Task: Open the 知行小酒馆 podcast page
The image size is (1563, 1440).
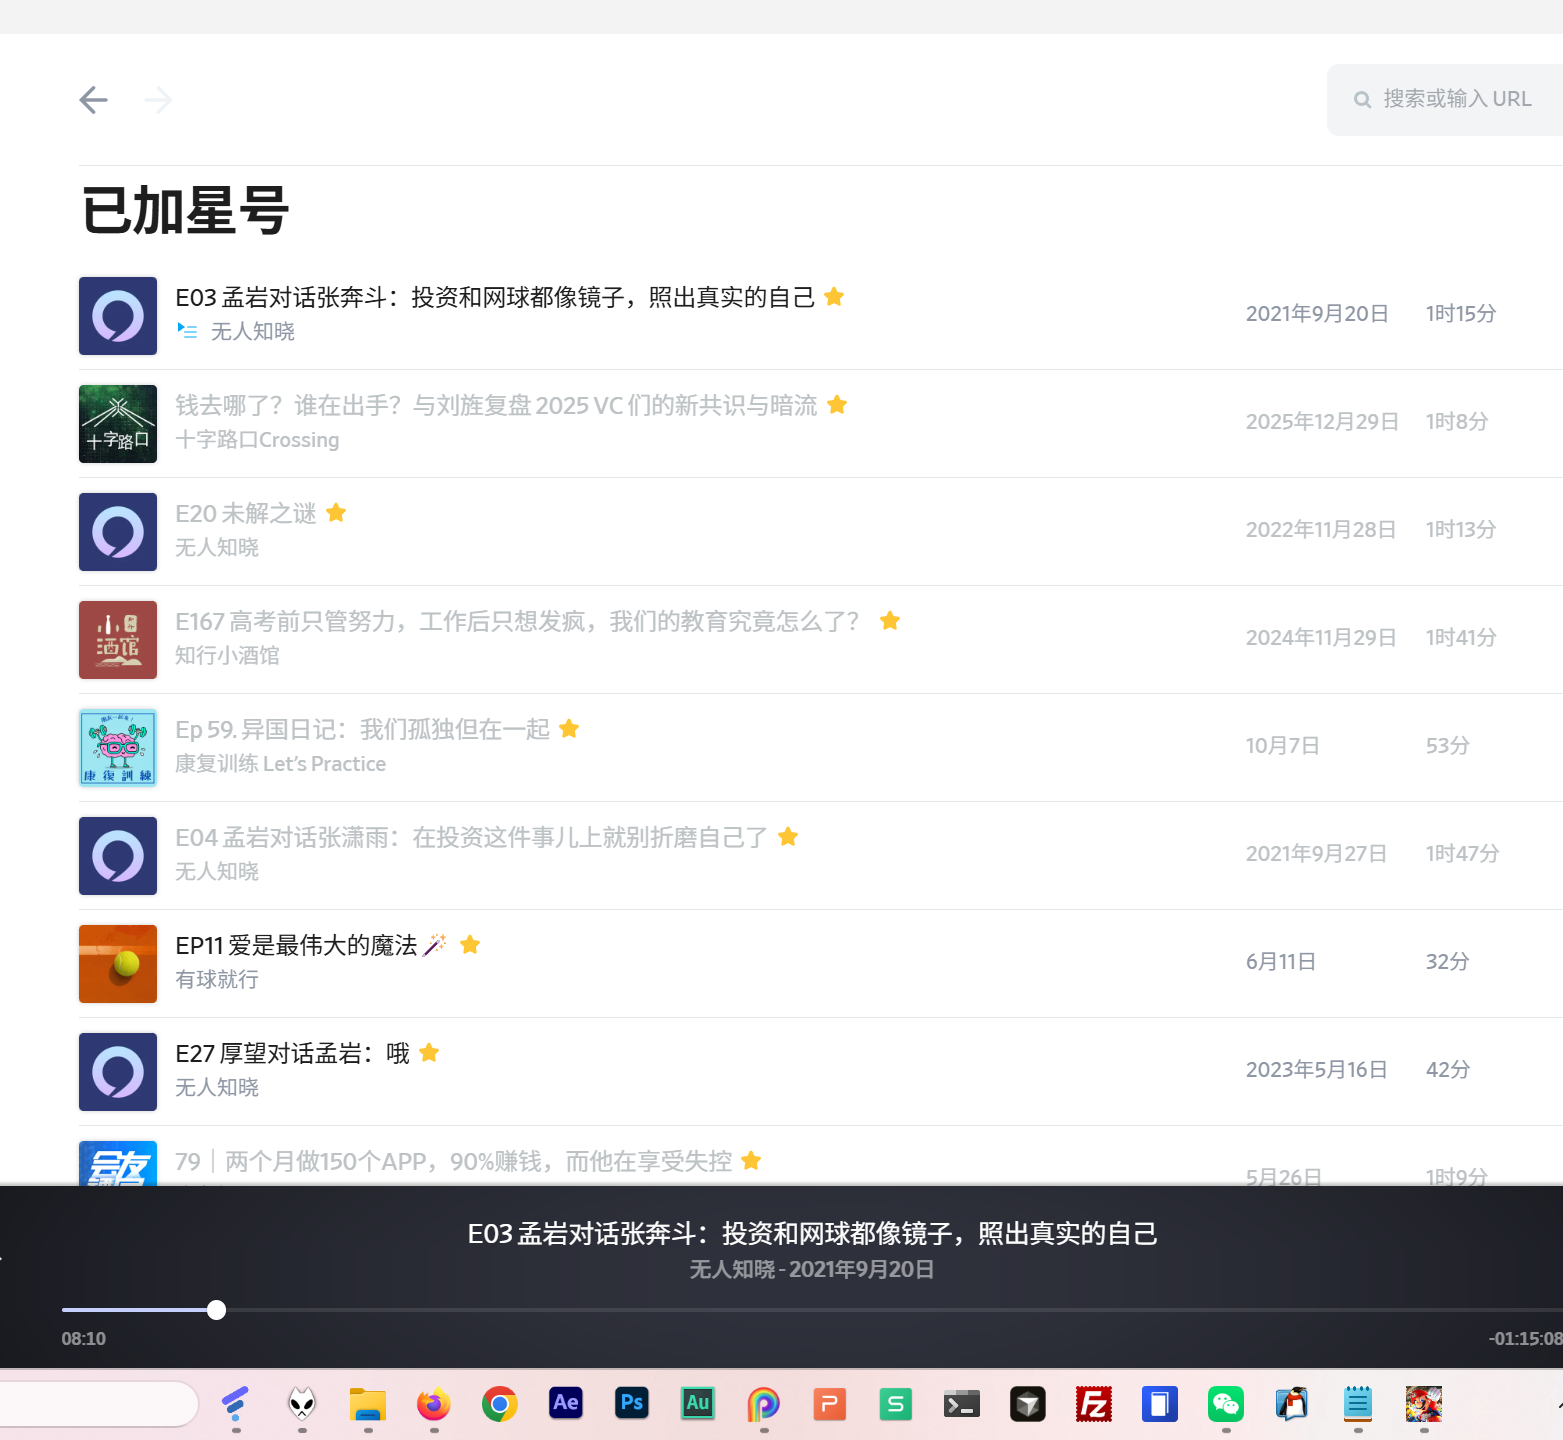Action: click(x=227, y=655)
